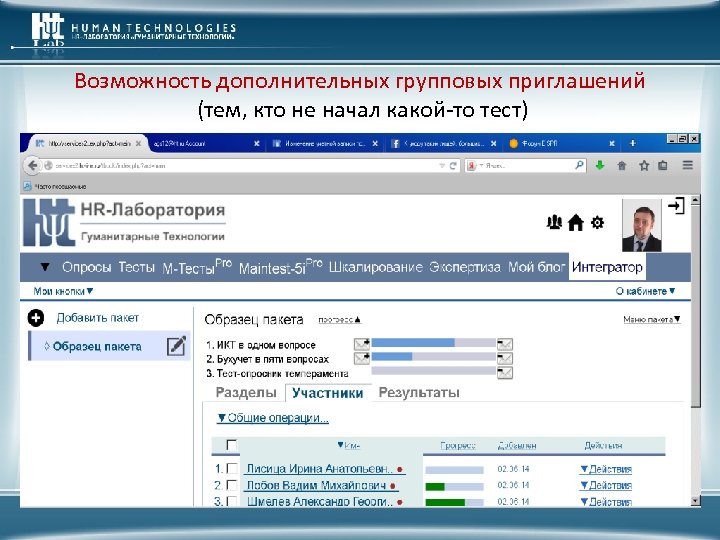Viewport: 720px width, 540px height.
Task: Reload the page with the refresh icon
Action: [x=453, y=166]
